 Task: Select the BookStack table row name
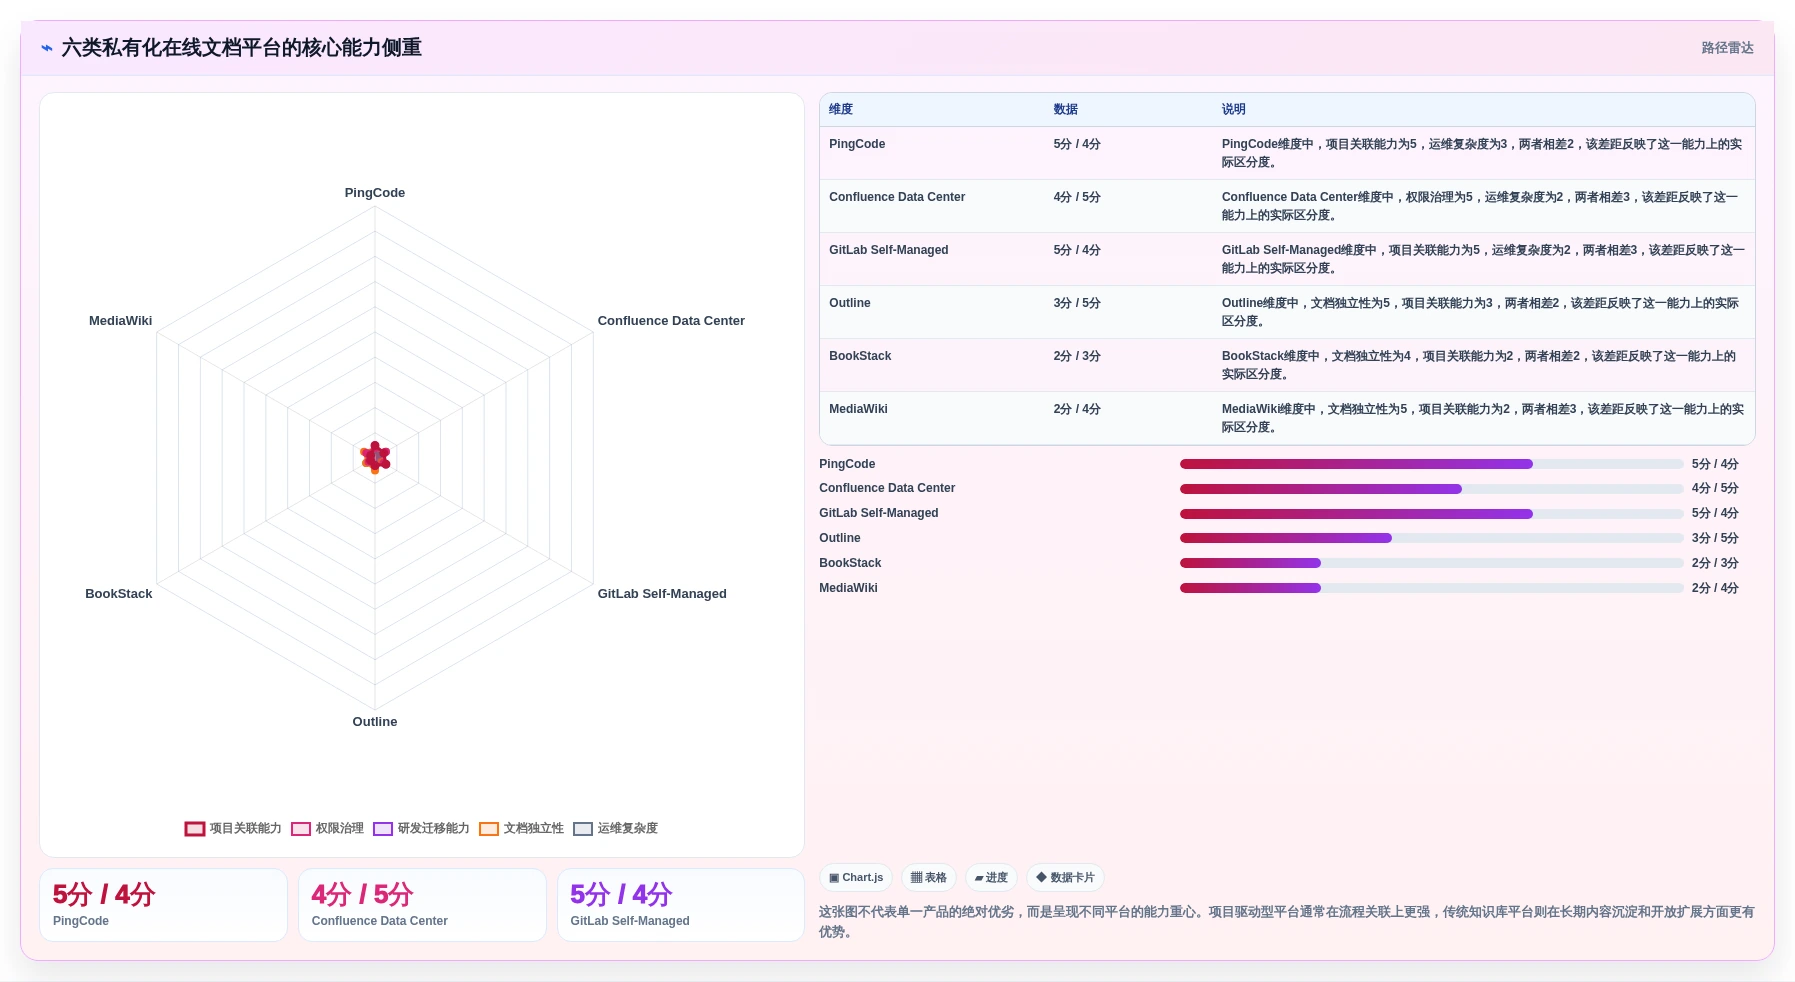point(860,356)
